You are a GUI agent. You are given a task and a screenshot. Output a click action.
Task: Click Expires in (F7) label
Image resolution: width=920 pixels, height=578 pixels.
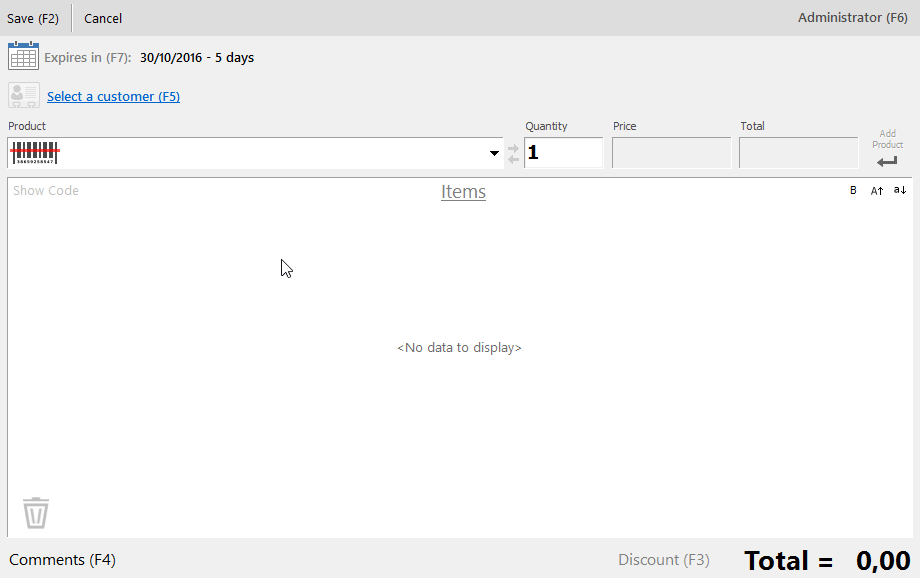(87, 58)
